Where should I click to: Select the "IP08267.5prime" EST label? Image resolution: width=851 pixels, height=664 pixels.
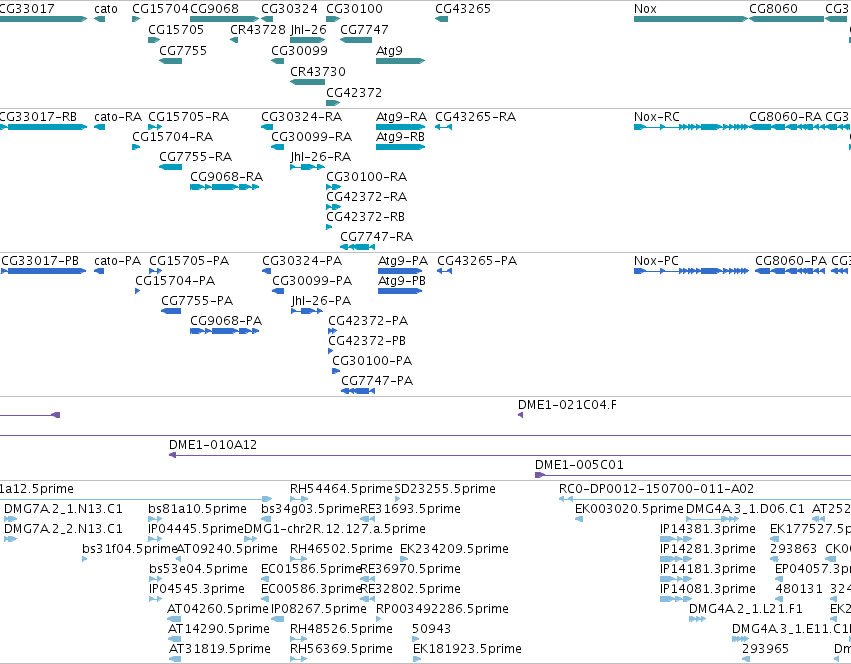point(319,609)
